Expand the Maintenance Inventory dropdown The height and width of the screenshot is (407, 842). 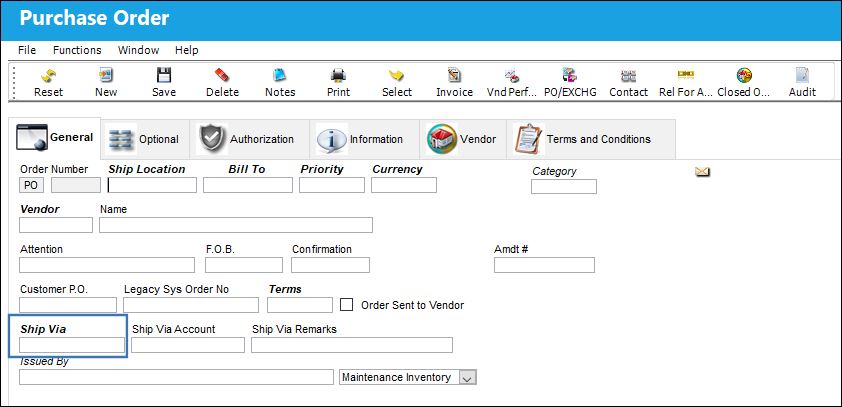tap(467, 377)
